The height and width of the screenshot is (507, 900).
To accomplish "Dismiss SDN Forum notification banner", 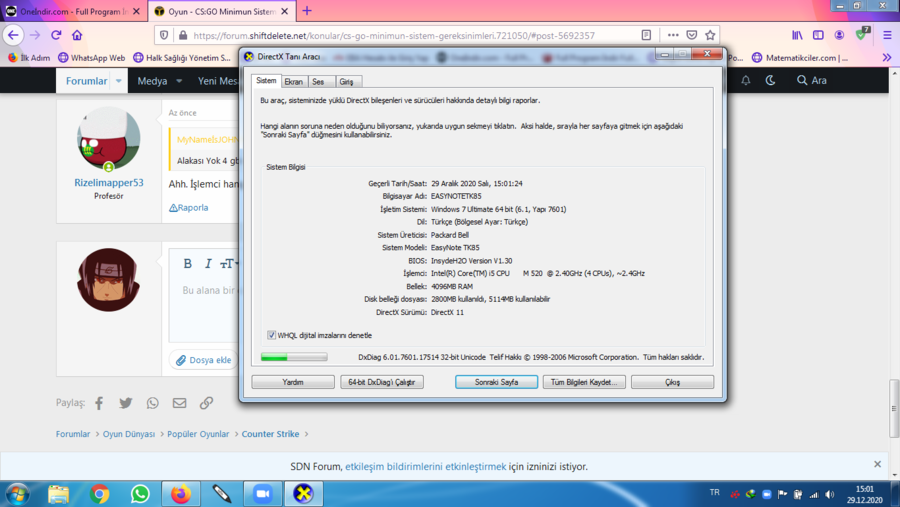I will tap(877, 464).
